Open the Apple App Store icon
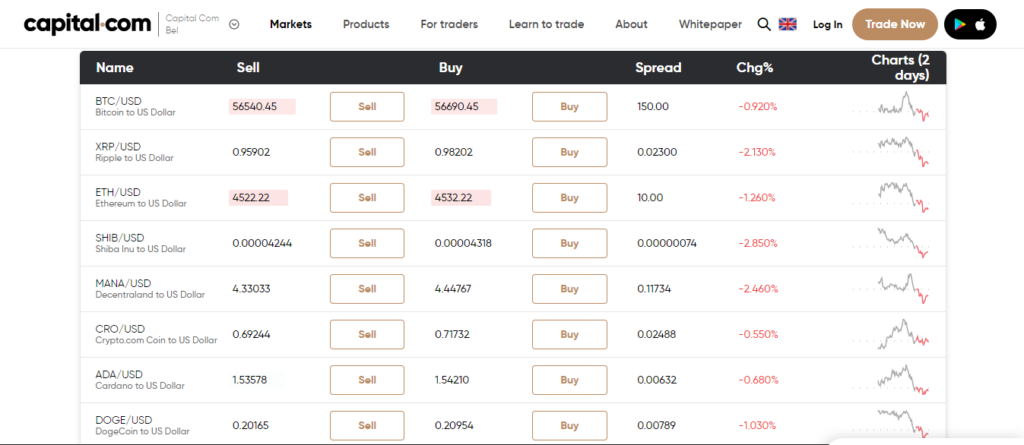 (x=980, y=25)
